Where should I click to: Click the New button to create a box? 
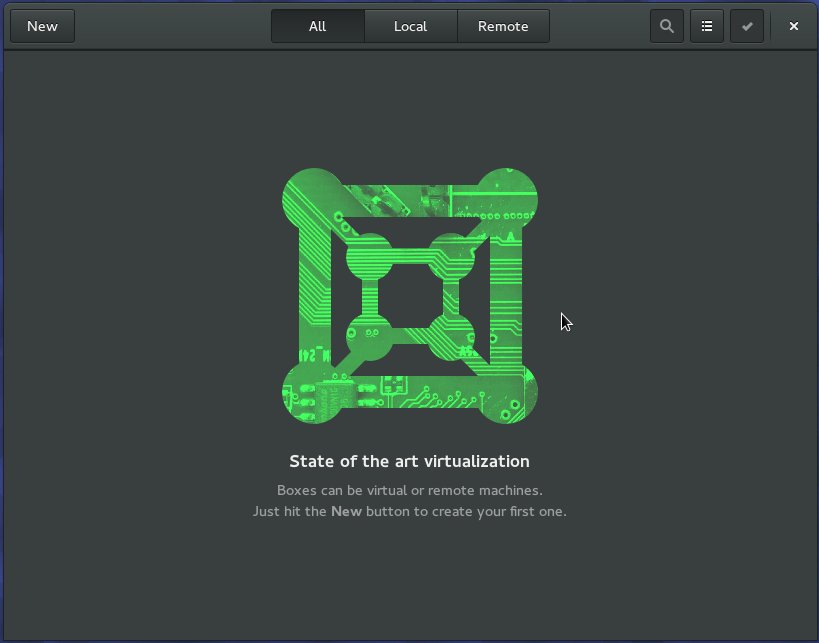pos(42,26)
